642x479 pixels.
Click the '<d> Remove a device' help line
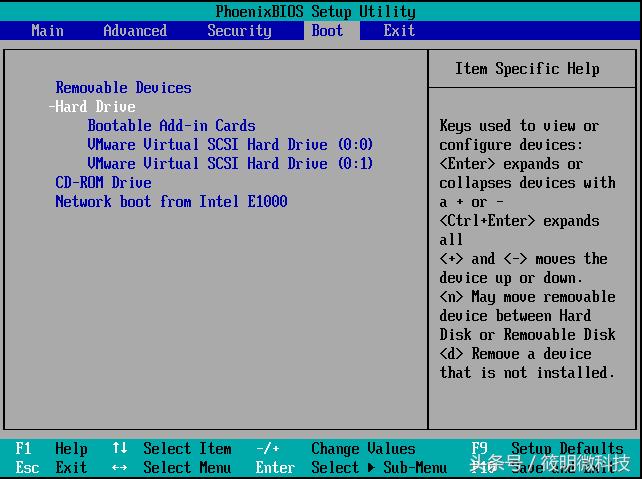coord(515,353)
